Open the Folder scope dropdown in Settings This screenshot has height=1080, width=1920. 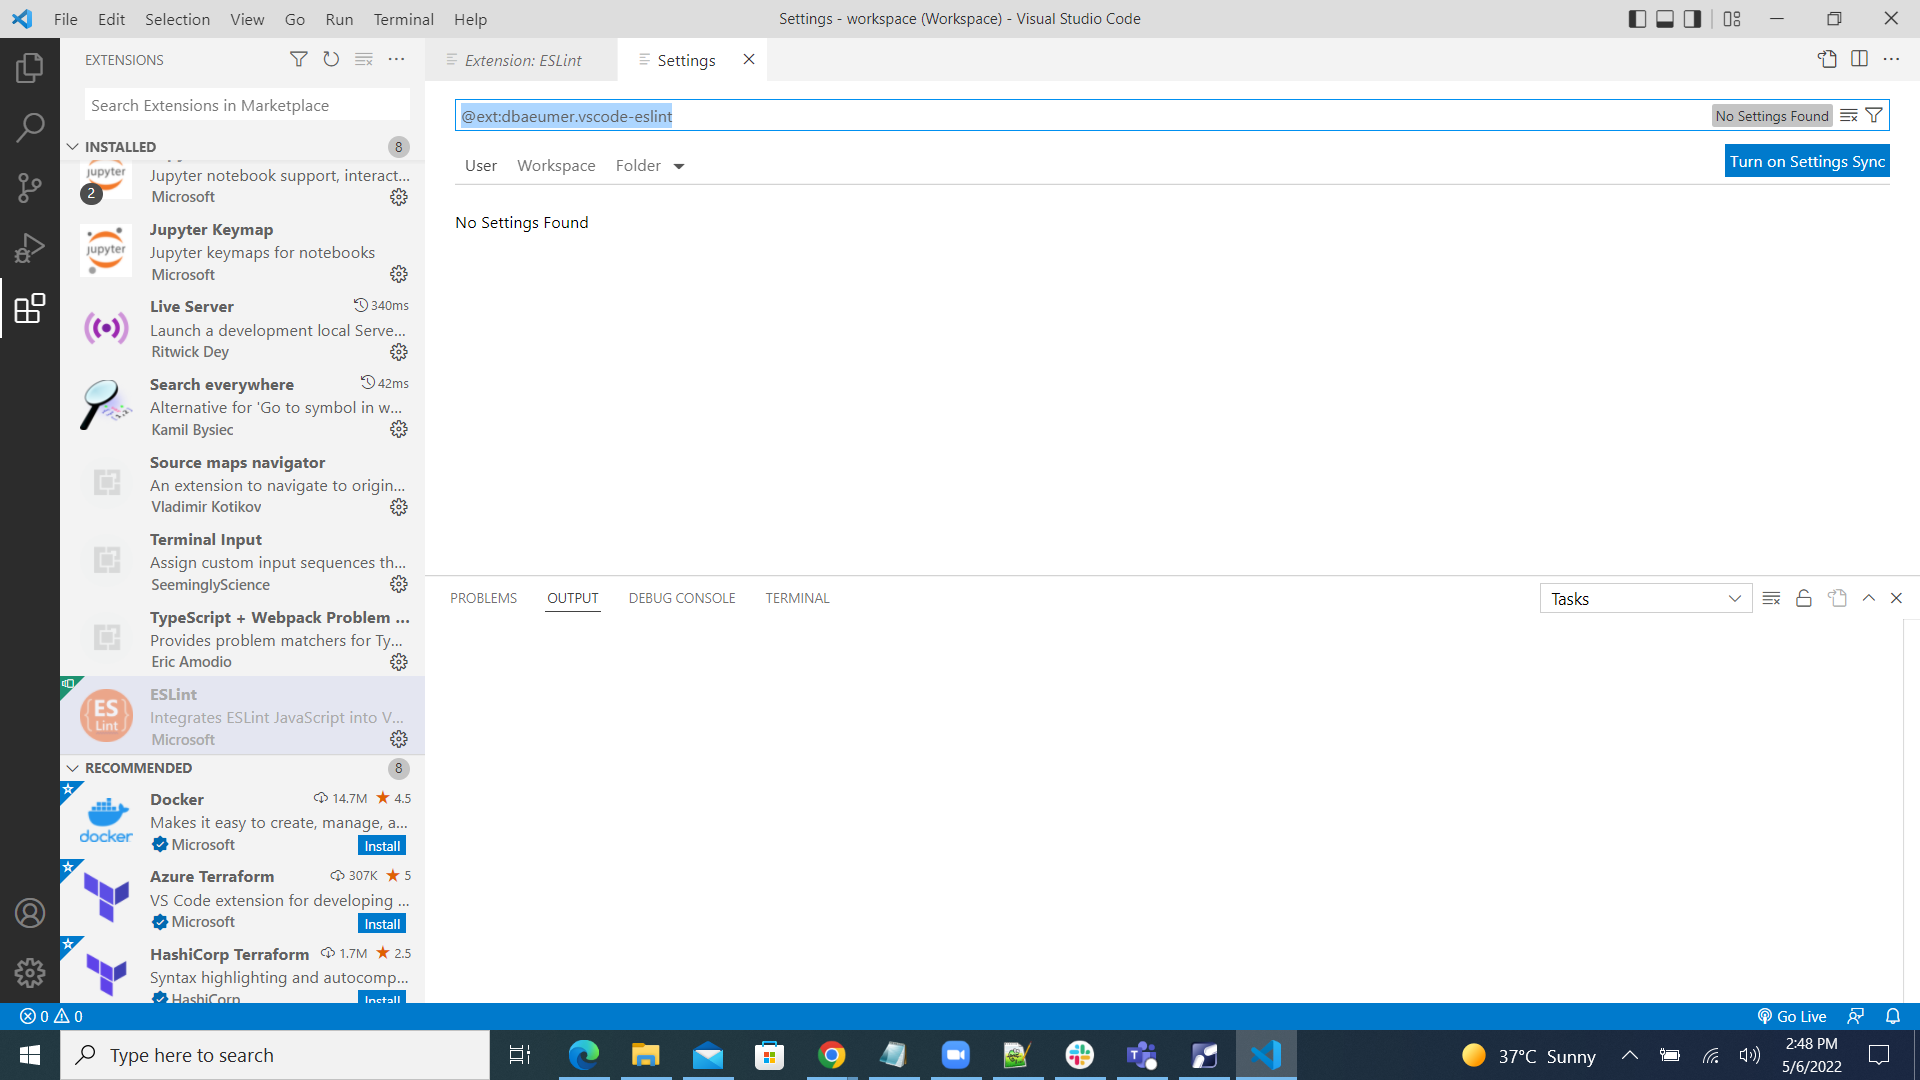coord(649,165)
